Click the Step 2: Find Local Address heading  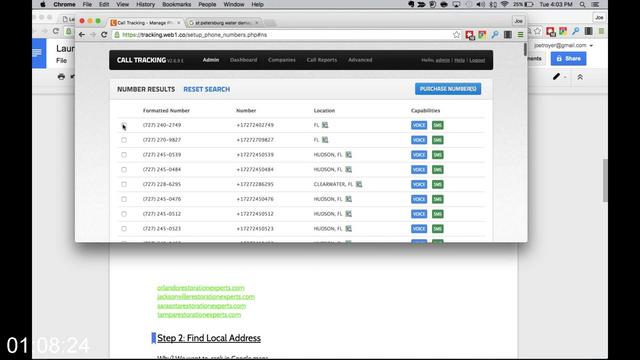(x=209, y=338)
